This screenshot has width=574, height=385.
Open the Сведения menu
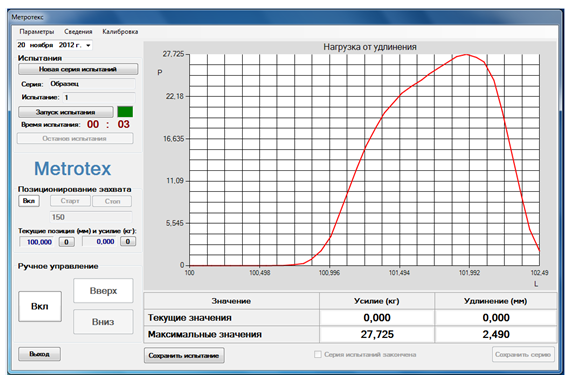[78, 31]
